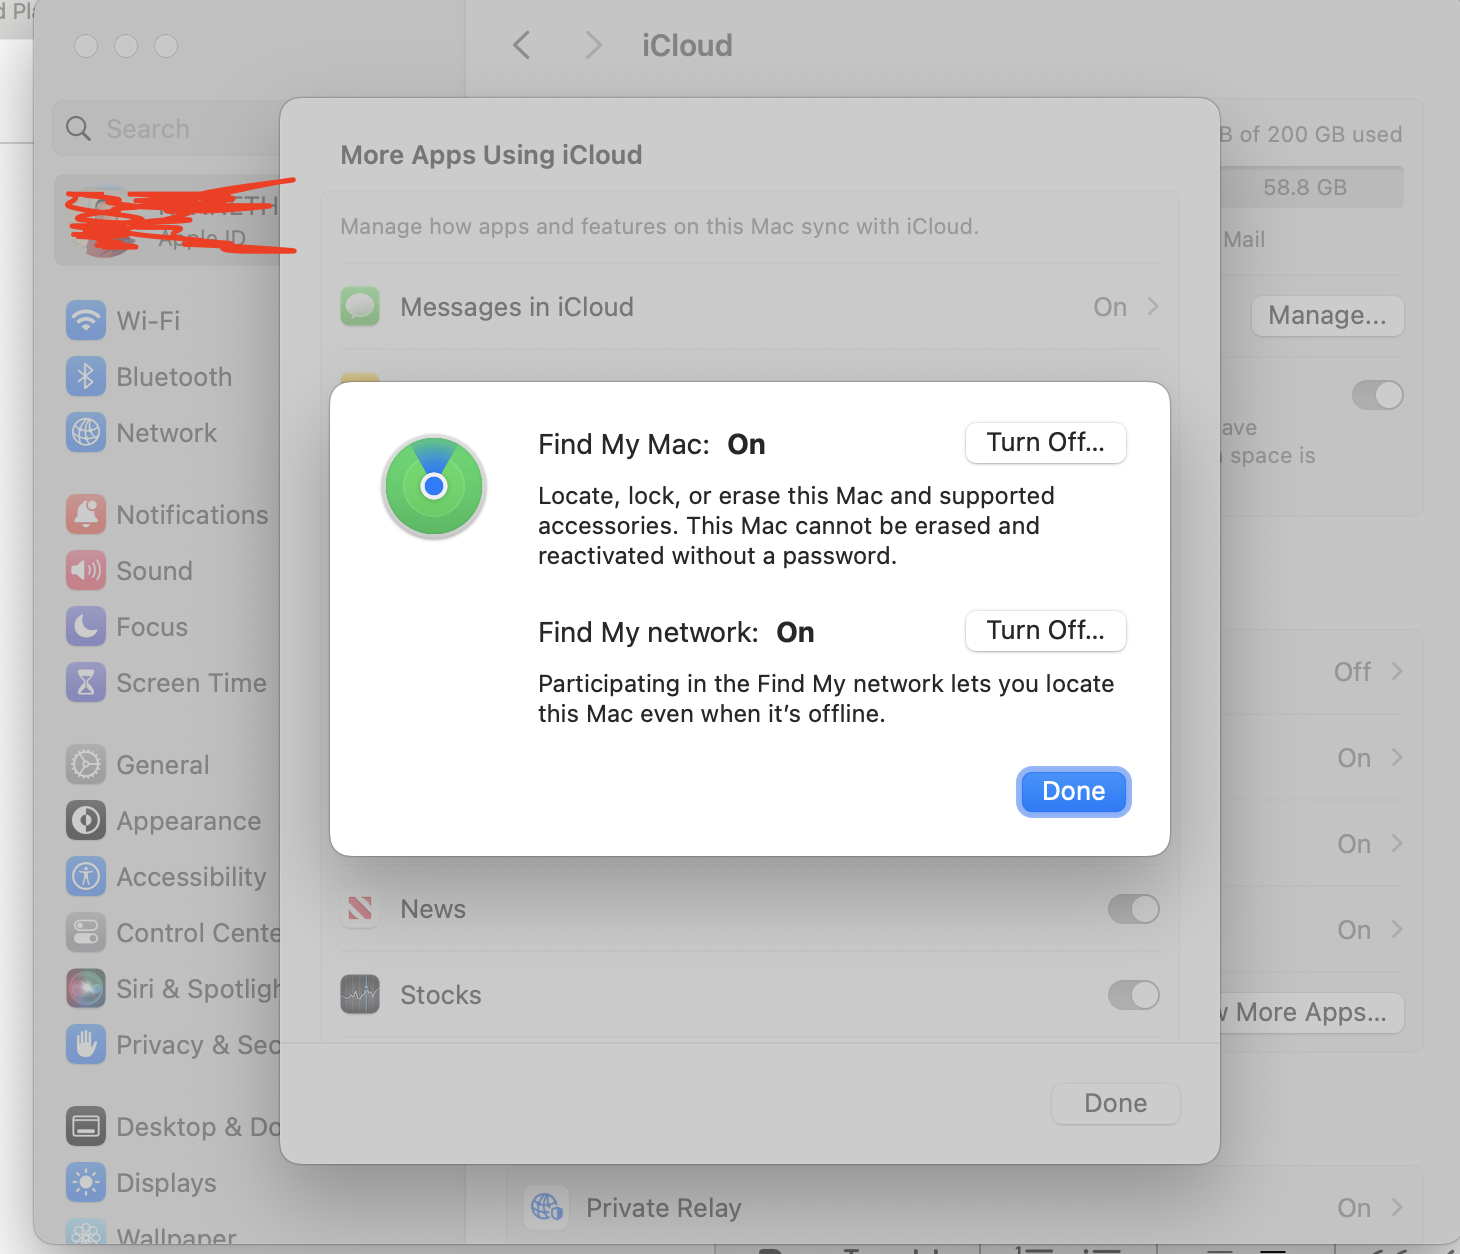
Task: Turn off Find My Mac
Action: pos(1046,443)
